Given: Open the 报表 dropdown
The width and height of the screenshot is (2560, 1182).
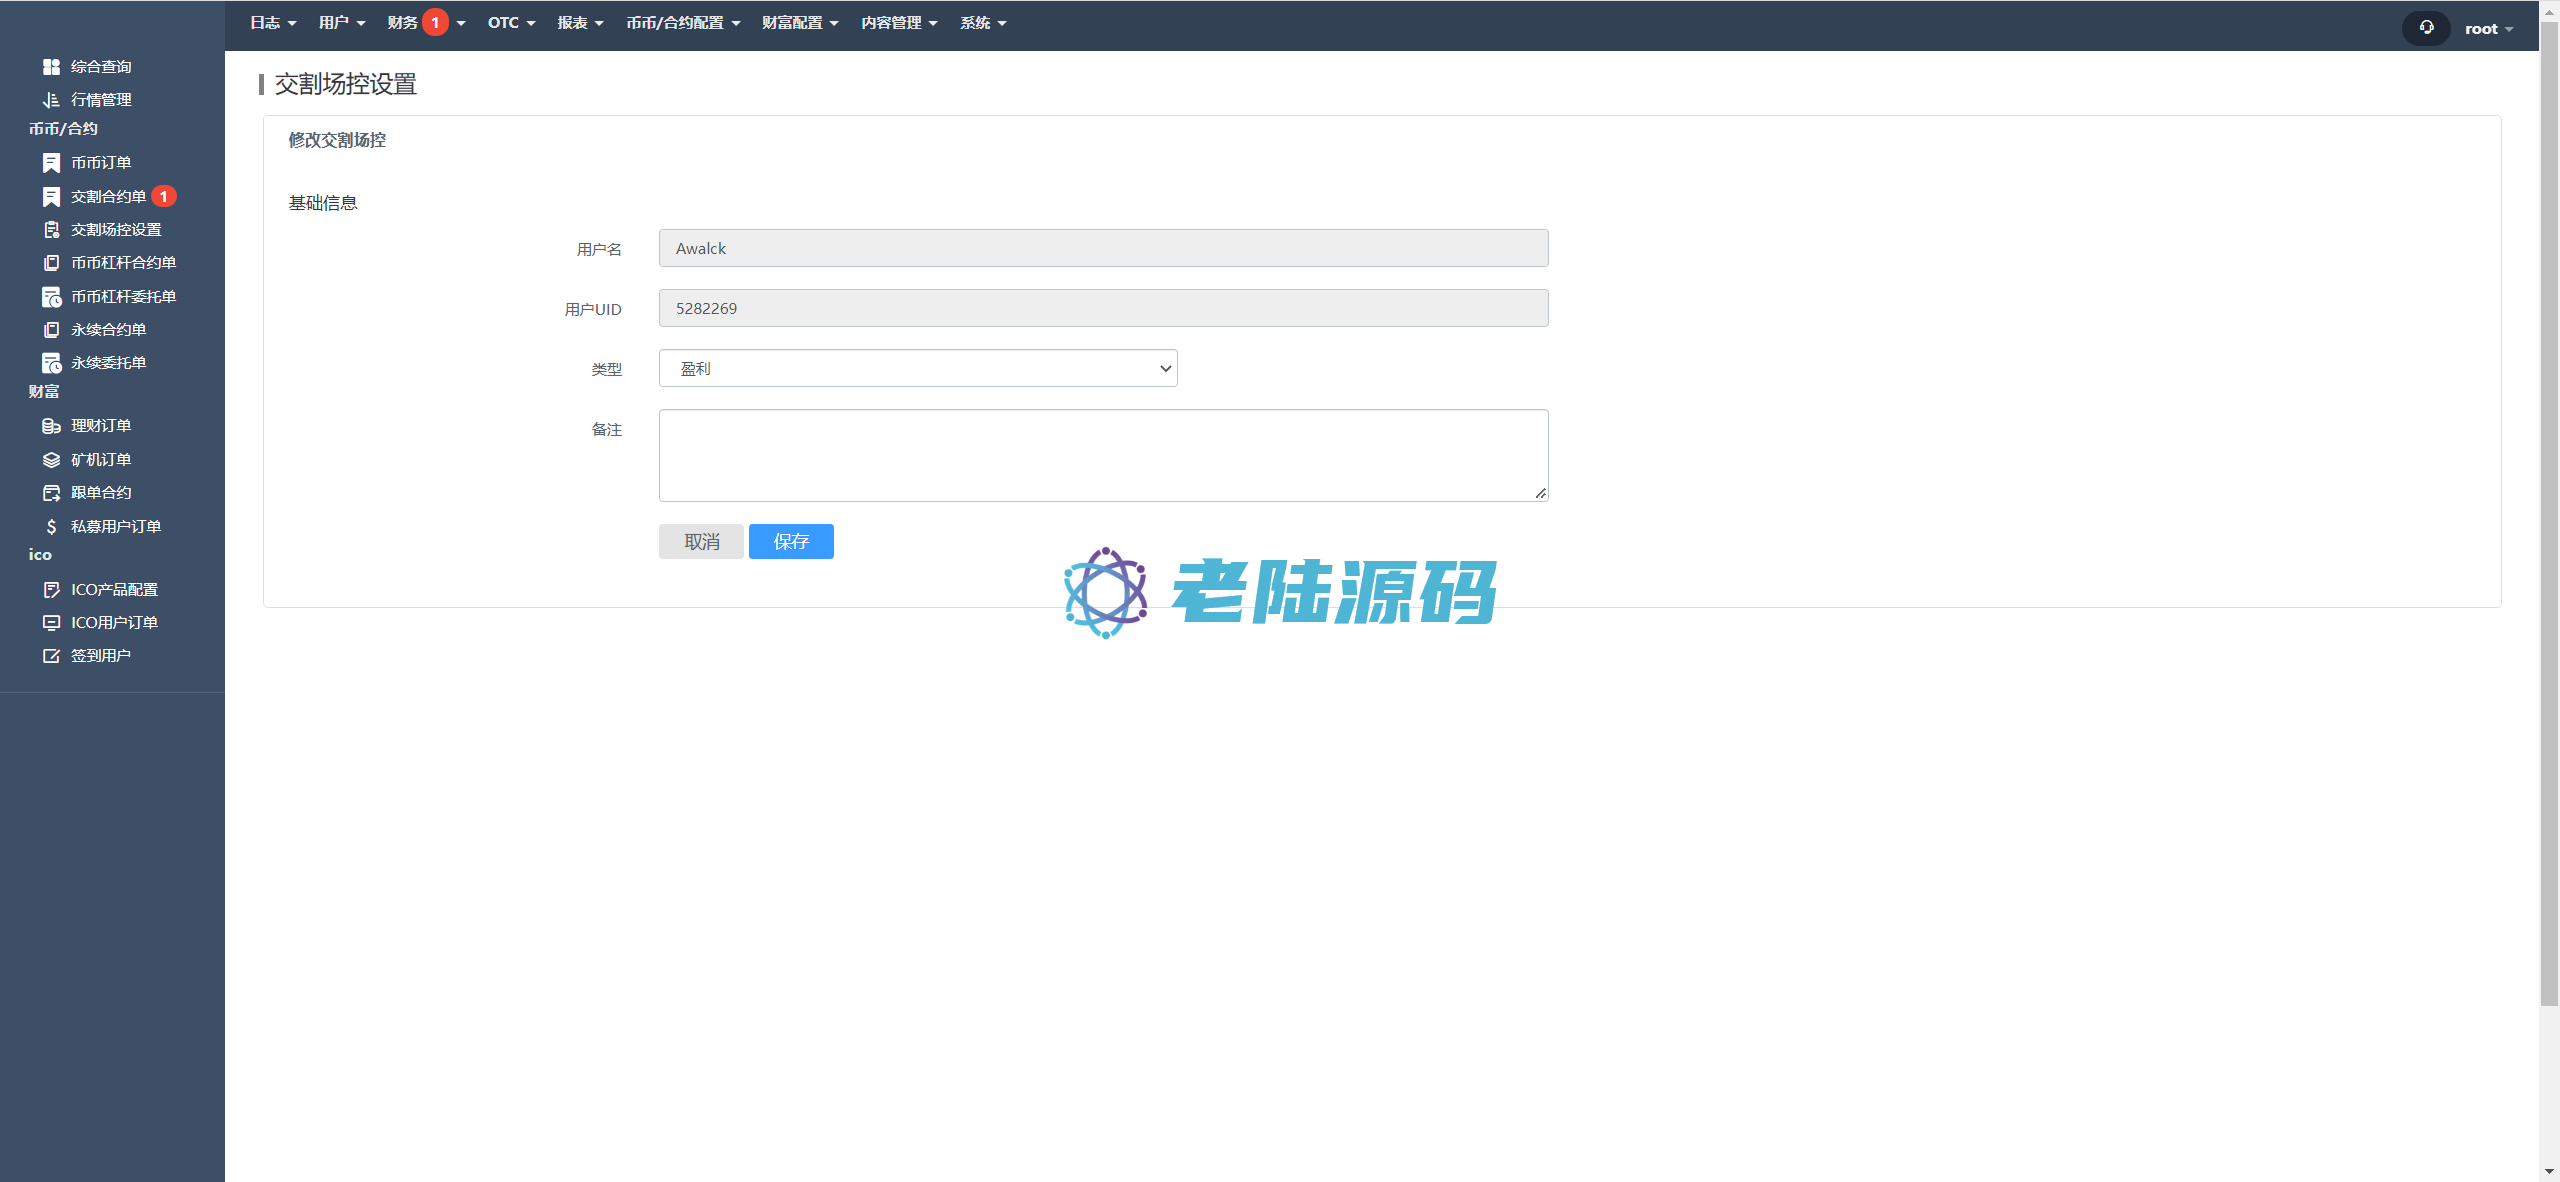Looking at the screenshot, I should point(580,23).
